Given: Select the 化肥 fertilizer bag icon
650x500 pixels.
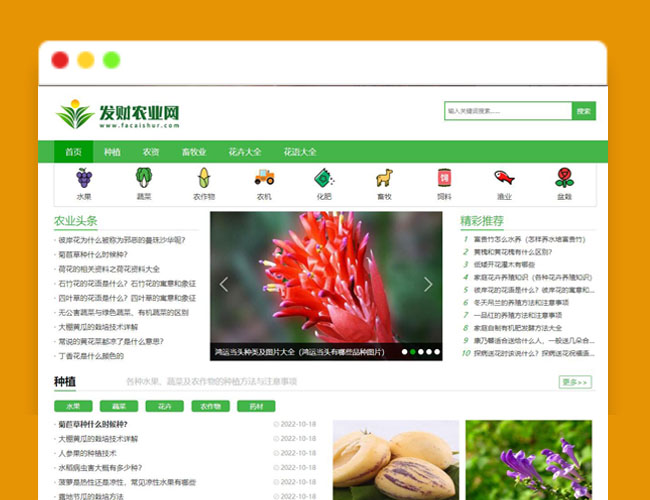Looking at the screenshot, I should (324, 178).
